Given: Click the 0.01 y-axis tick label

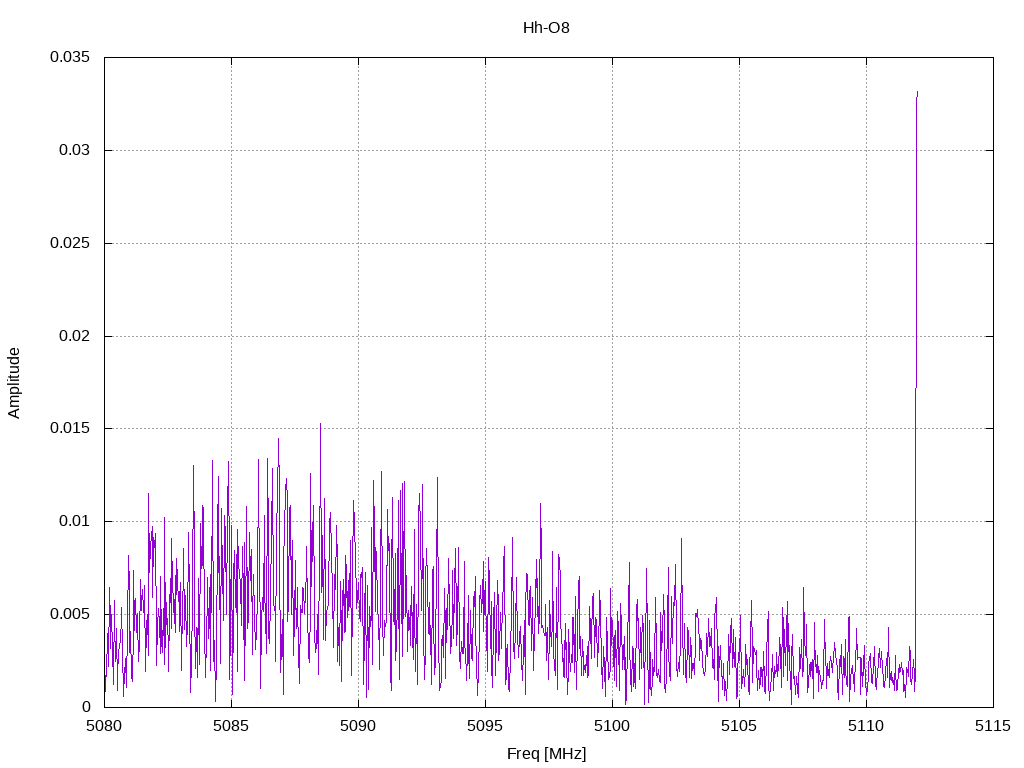Looking at the screenshot, I should (74, 521).
